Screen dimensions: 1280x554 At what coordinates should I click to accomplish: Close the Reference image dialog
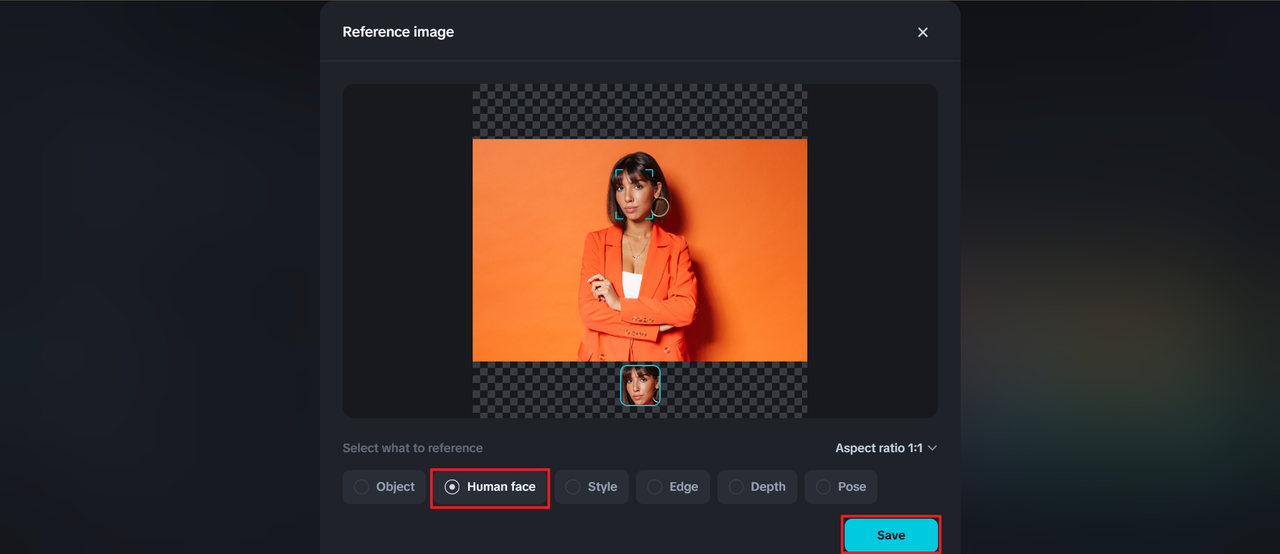point(923,32)
